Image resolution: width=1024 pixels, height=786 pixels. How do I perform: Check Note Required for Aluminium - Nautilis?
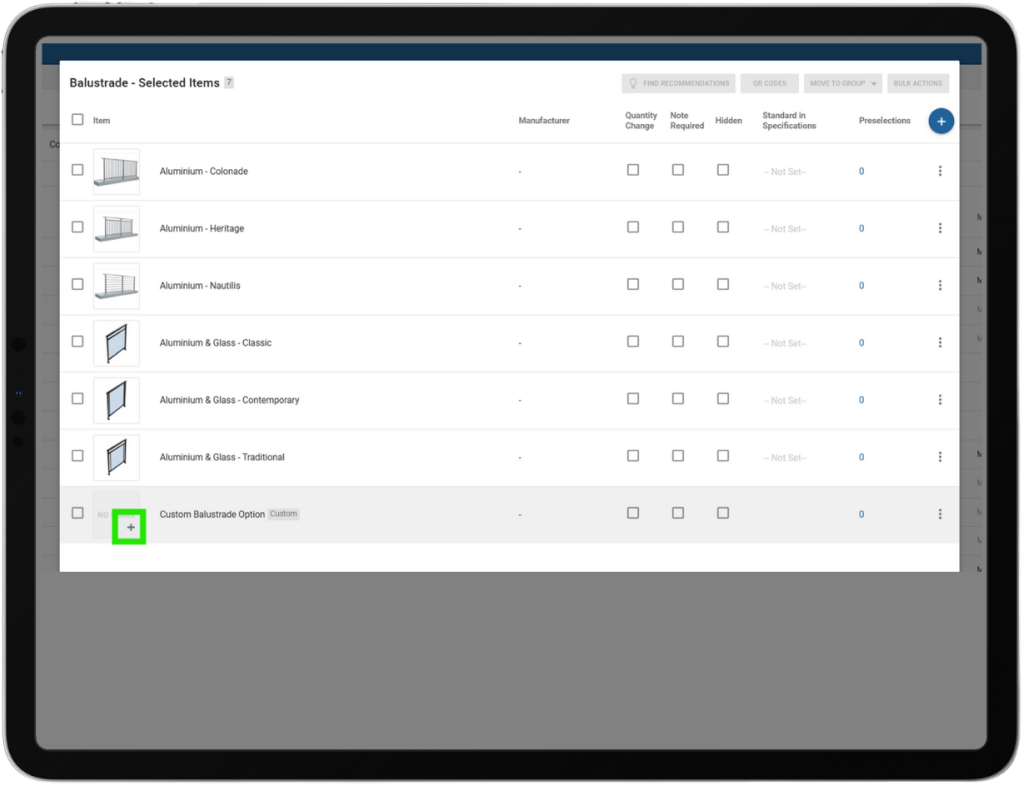[678, 284]
